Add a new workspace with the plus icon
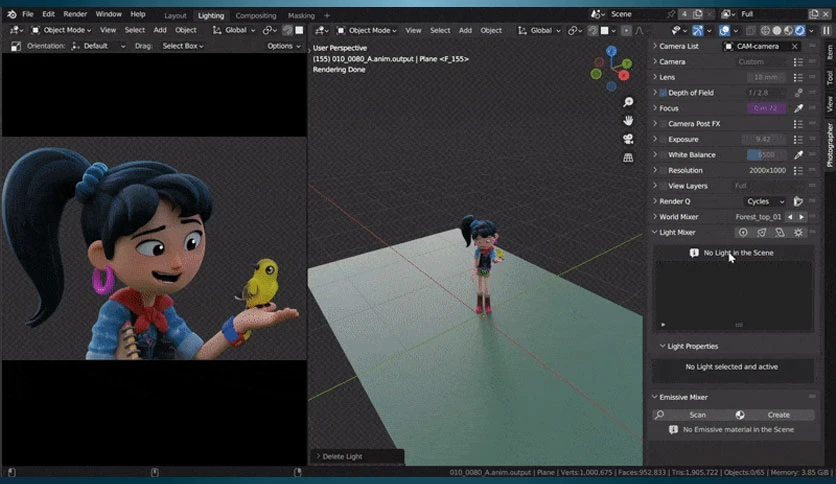This screenshot has height=484, width=836. tap(327, 15)
